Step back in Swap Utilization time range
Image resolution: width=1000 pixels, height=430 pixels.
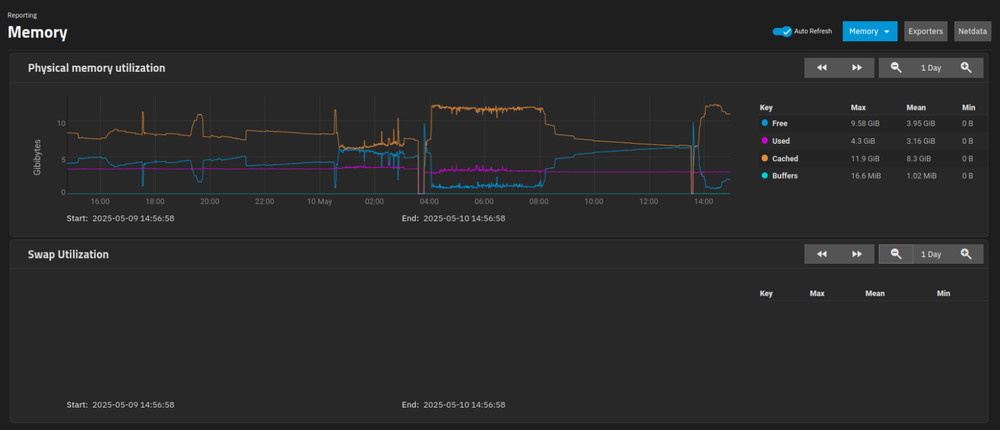tap(822, 254)
